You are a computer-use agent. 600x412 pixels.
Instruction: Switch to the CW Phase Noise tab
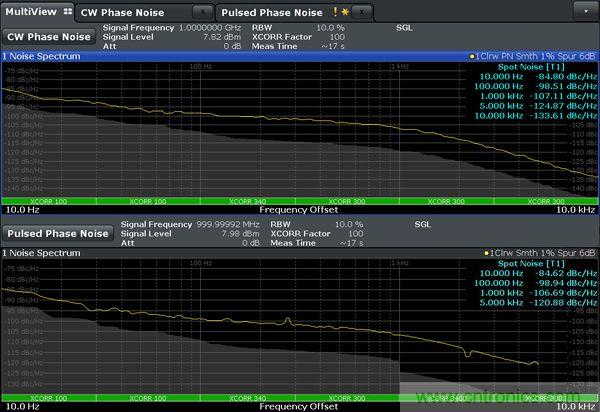(x=124, y=12)
